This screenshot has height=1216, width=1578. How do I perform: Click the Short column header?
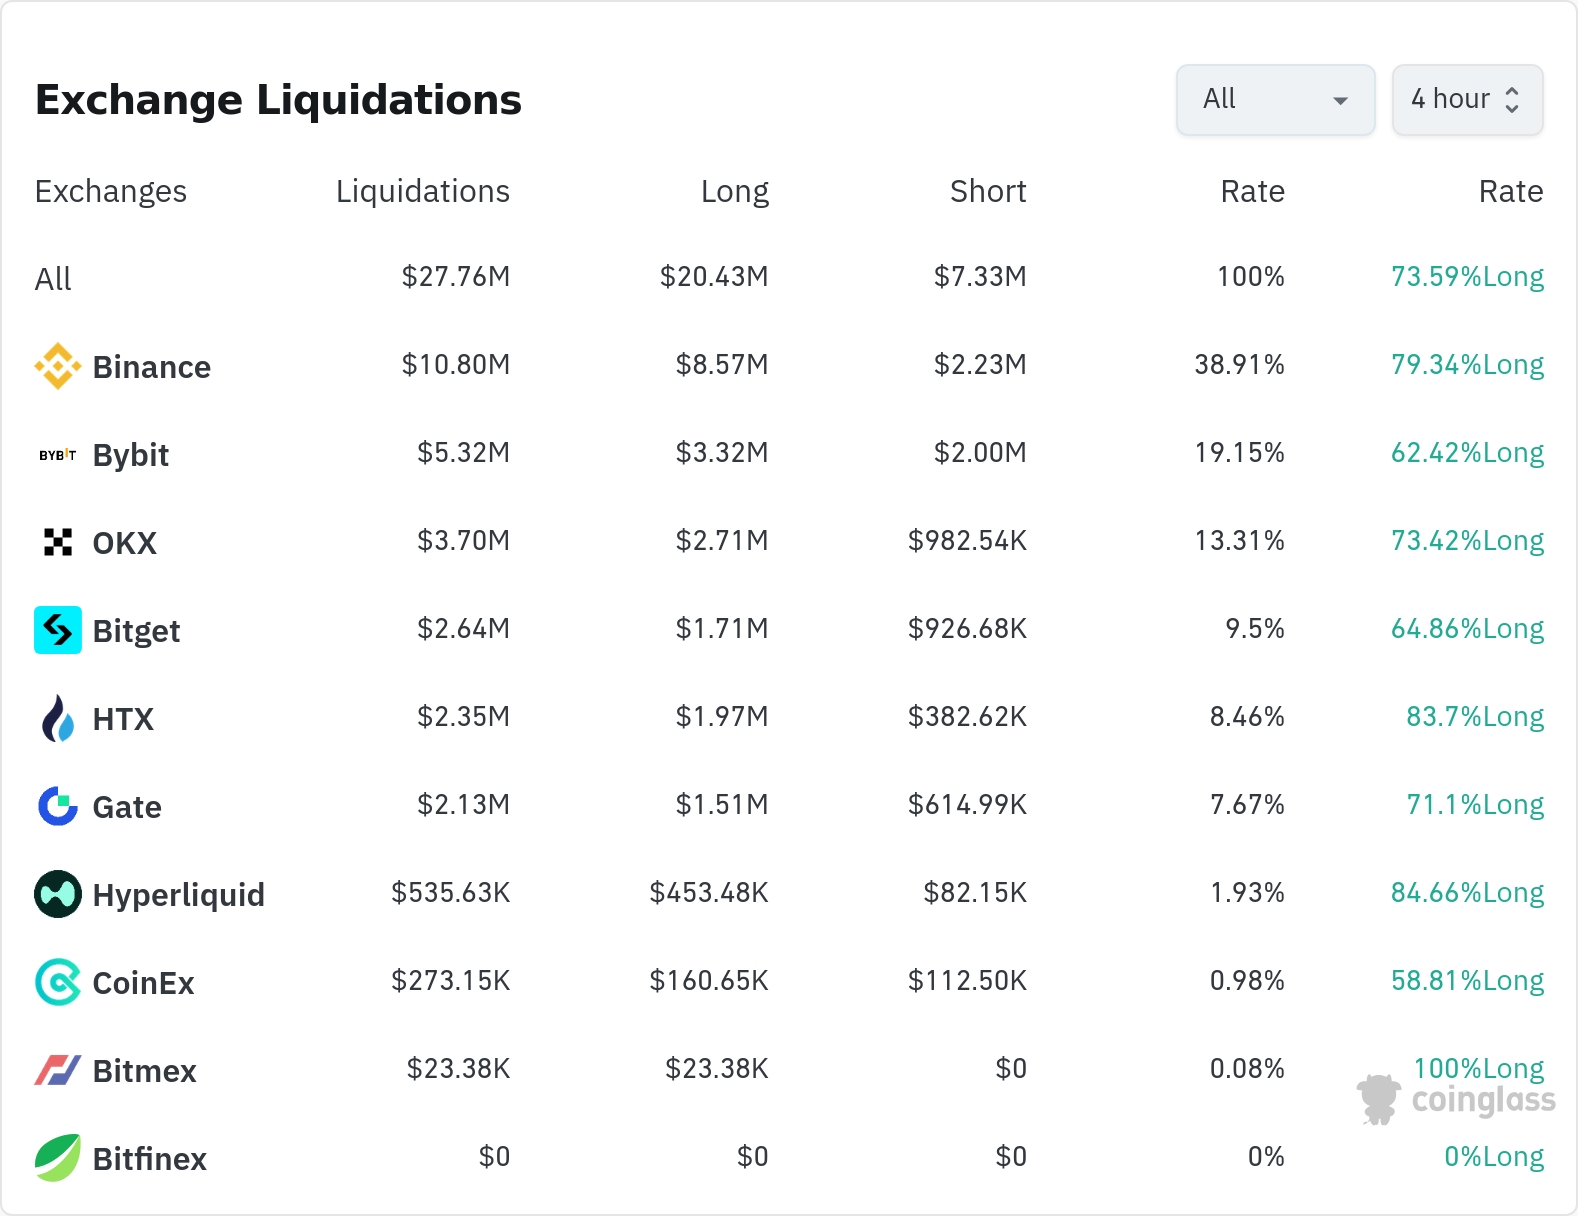tap(987, 191)
